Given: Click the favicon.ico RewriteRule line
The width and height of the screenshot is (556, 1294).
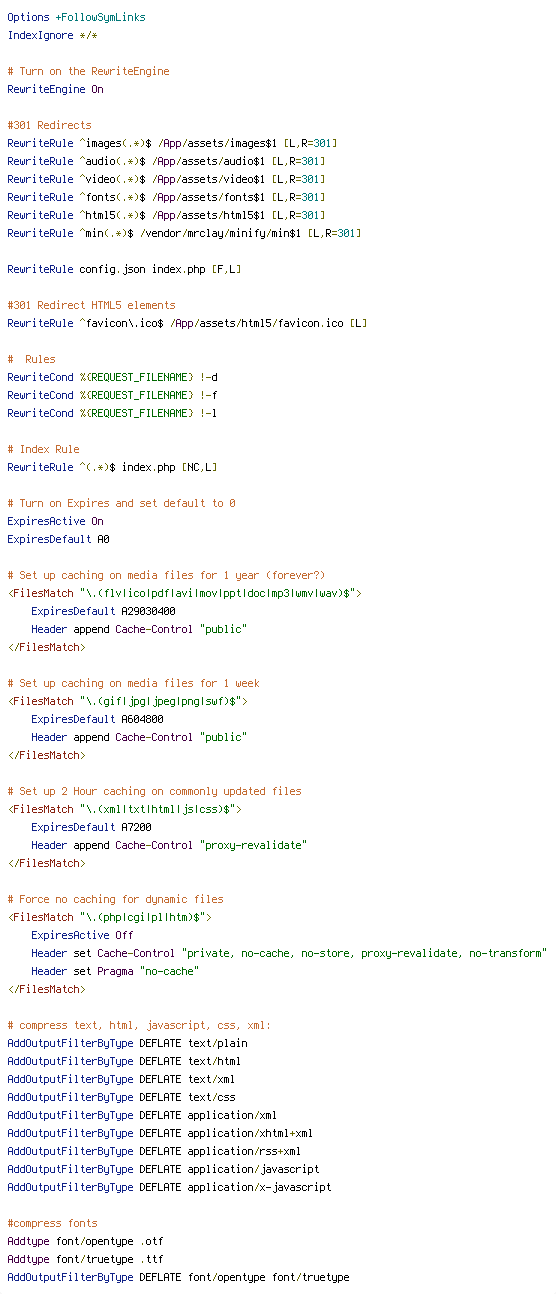Looking at the screenshot, I should pos(187,324).
